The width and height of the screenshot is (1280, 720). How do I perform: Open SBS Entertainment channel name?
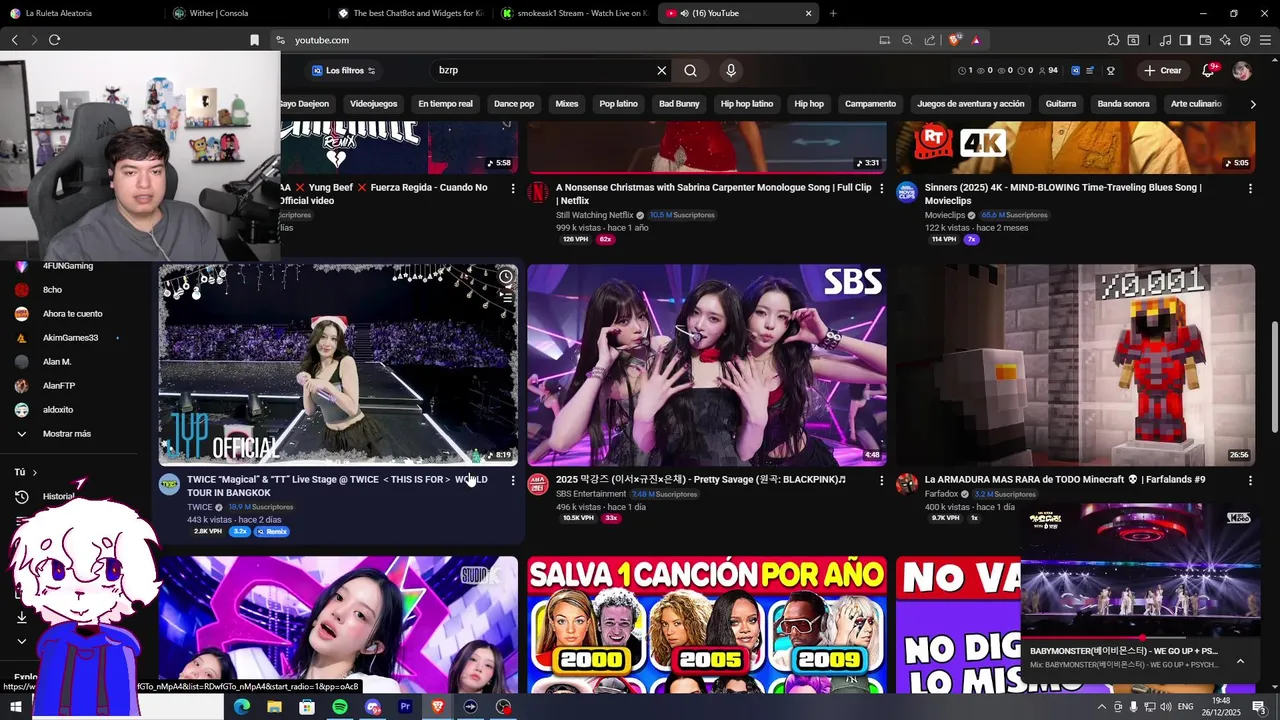591,494
